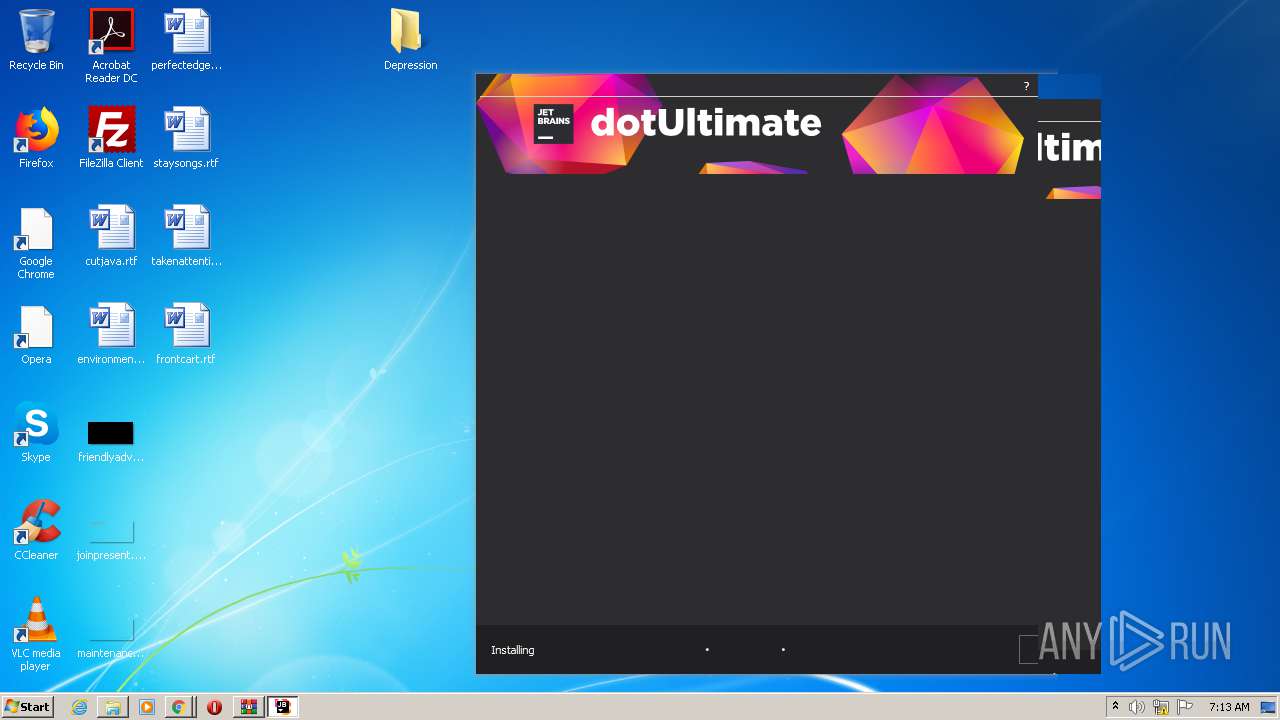Select the takenattenti document icon
Screen dimensions: 1280x720
coord(187,237)
